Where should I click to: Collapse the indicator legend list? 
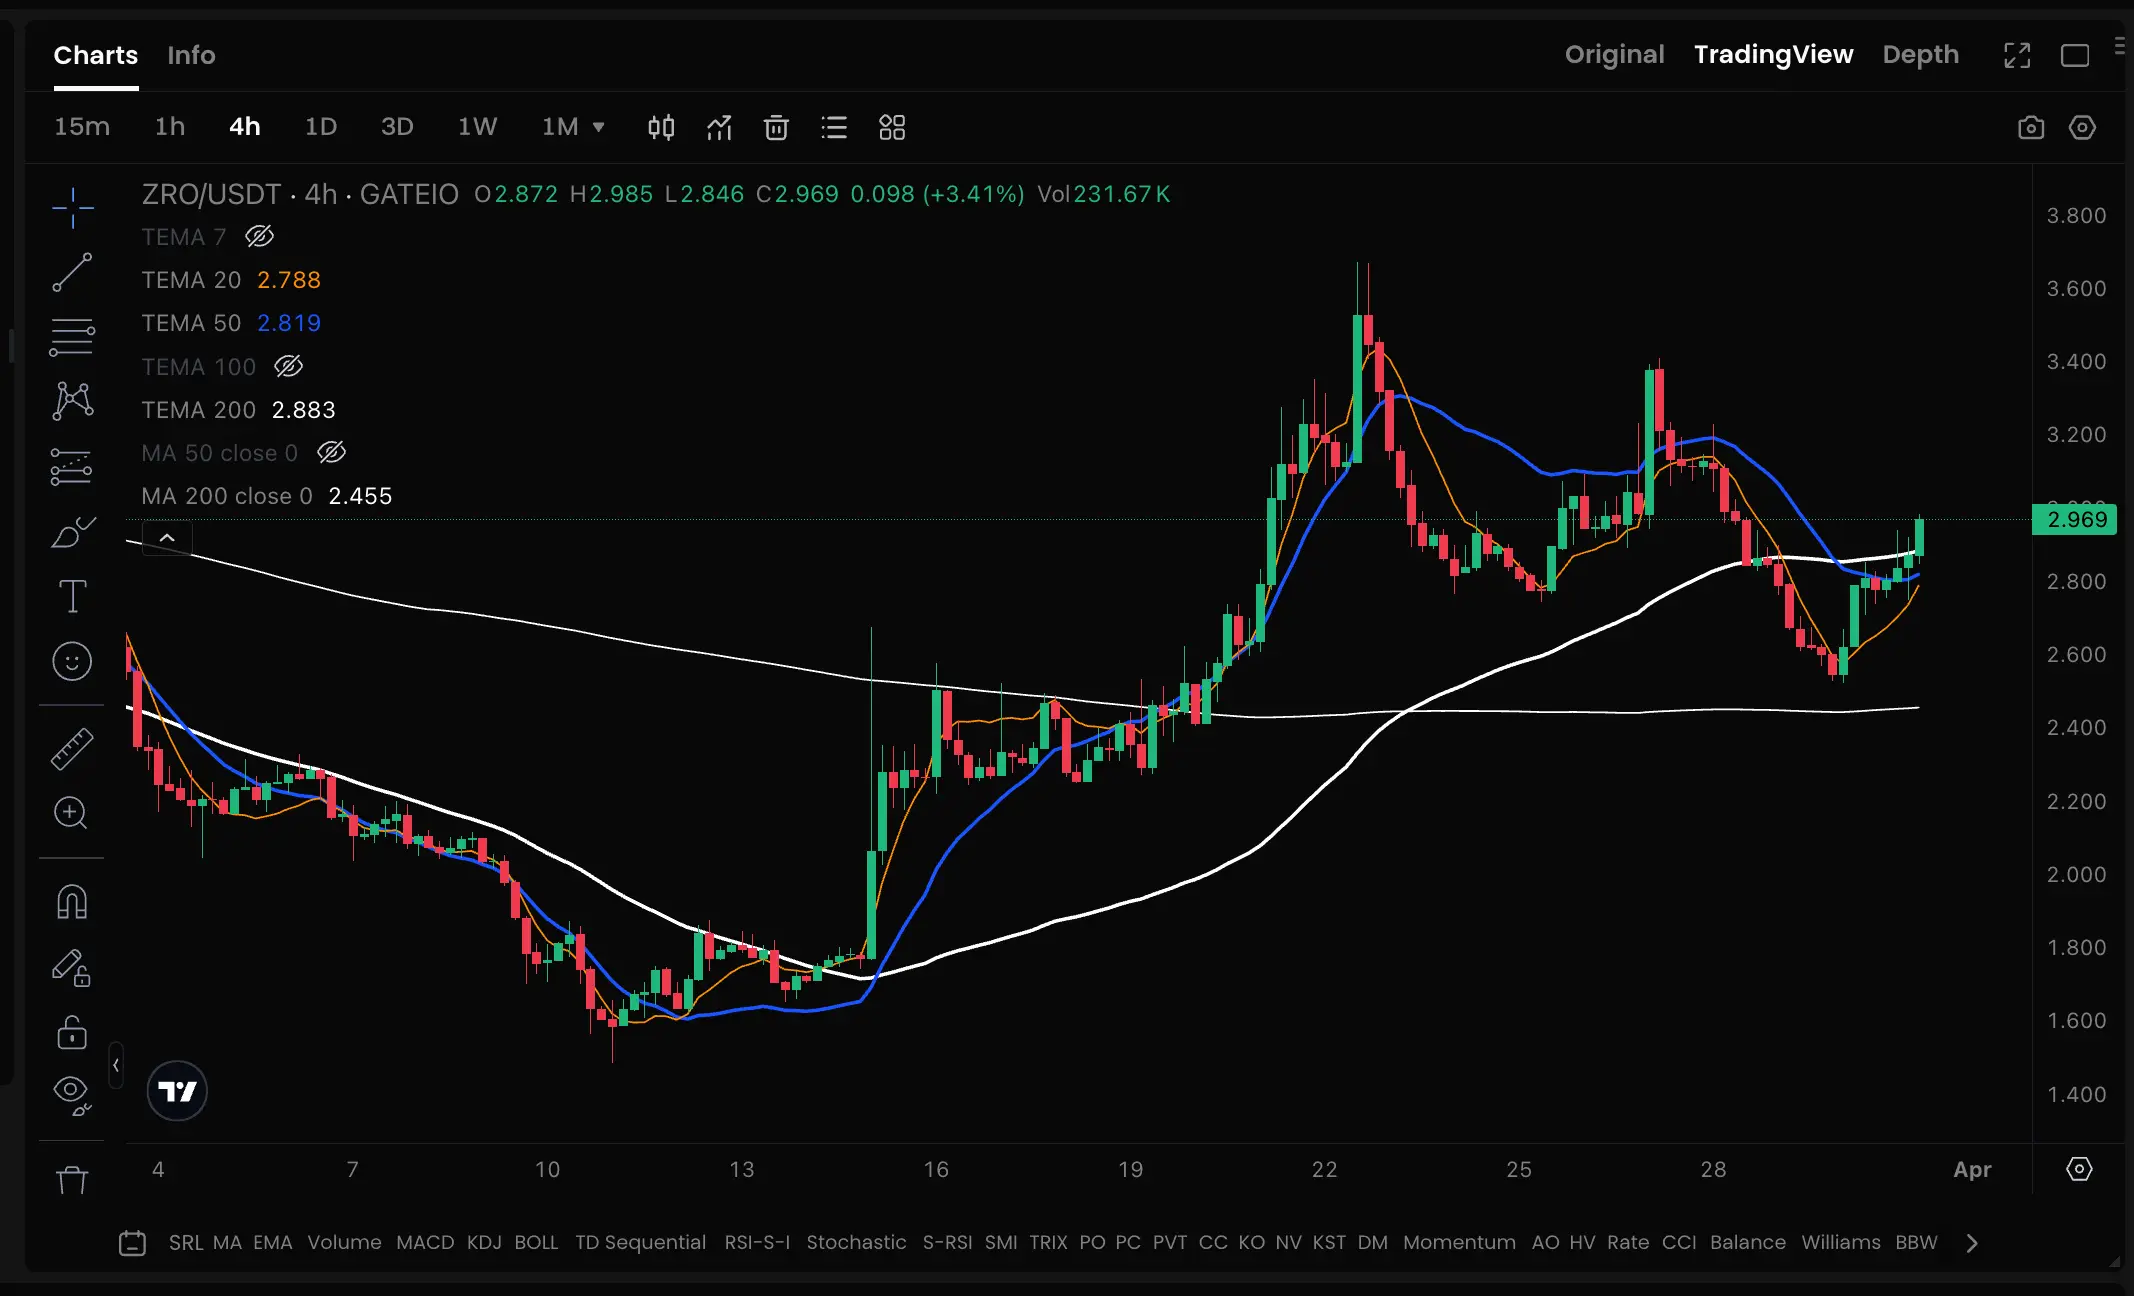[x=167, y=538]
